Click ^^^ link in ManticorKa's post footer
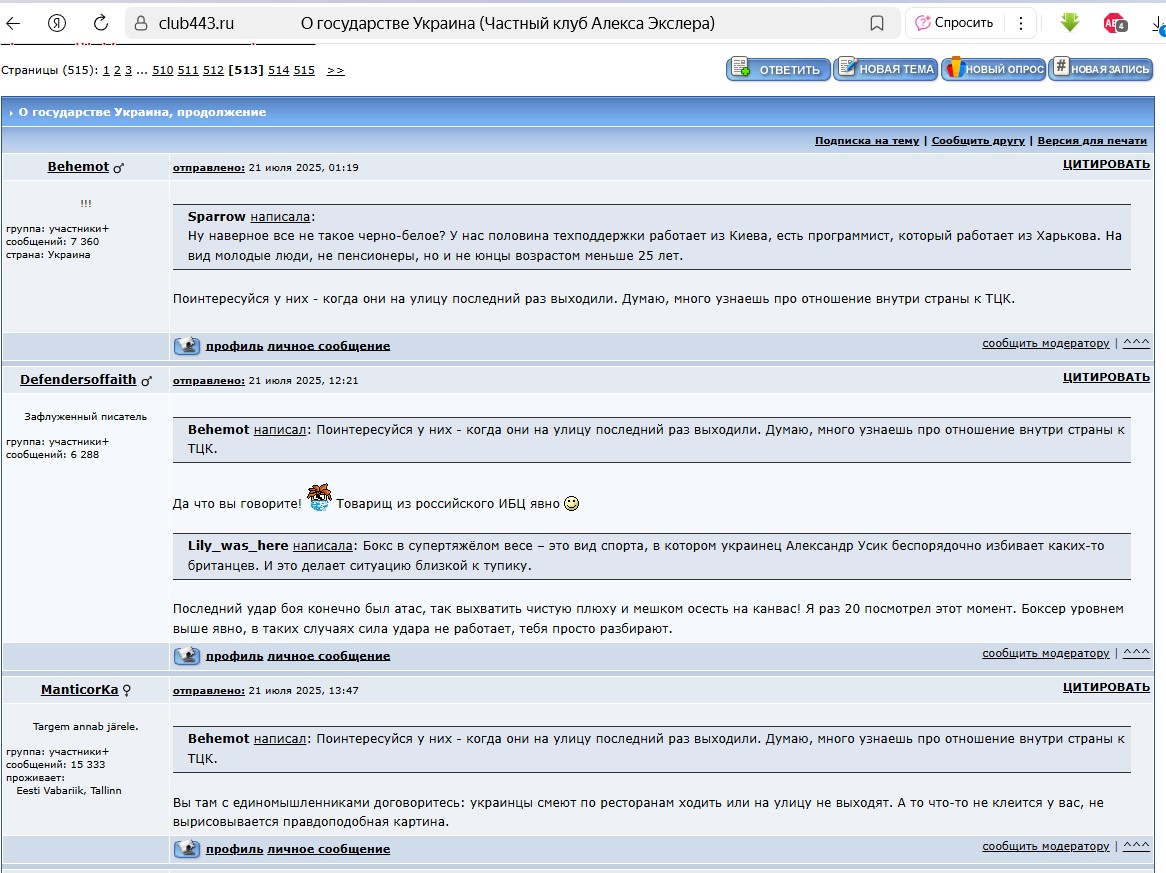Screen dimensions: 1166x873 pos(1136,846)
